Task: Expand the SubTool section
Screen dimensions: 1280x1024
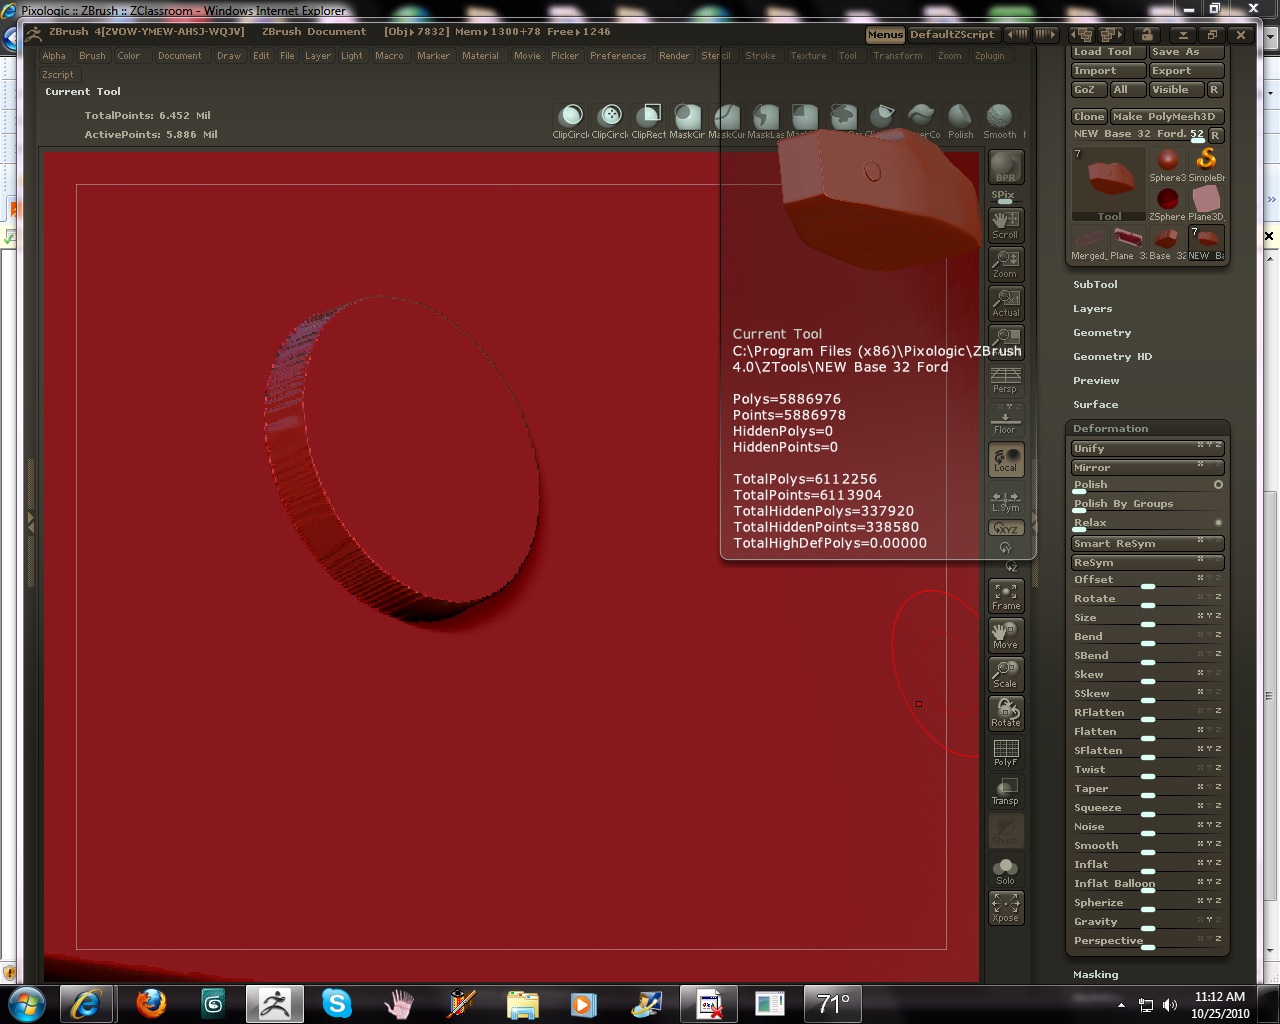Action: coord(1095,285)
